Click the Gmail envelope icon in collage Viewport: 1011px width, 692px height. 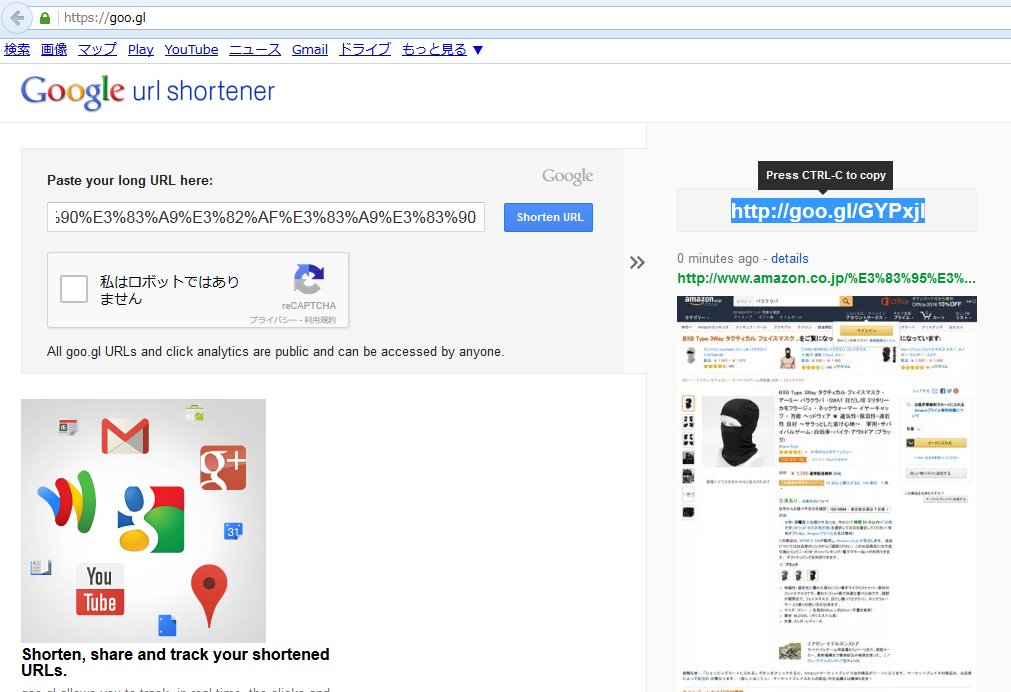pos(125,435)
